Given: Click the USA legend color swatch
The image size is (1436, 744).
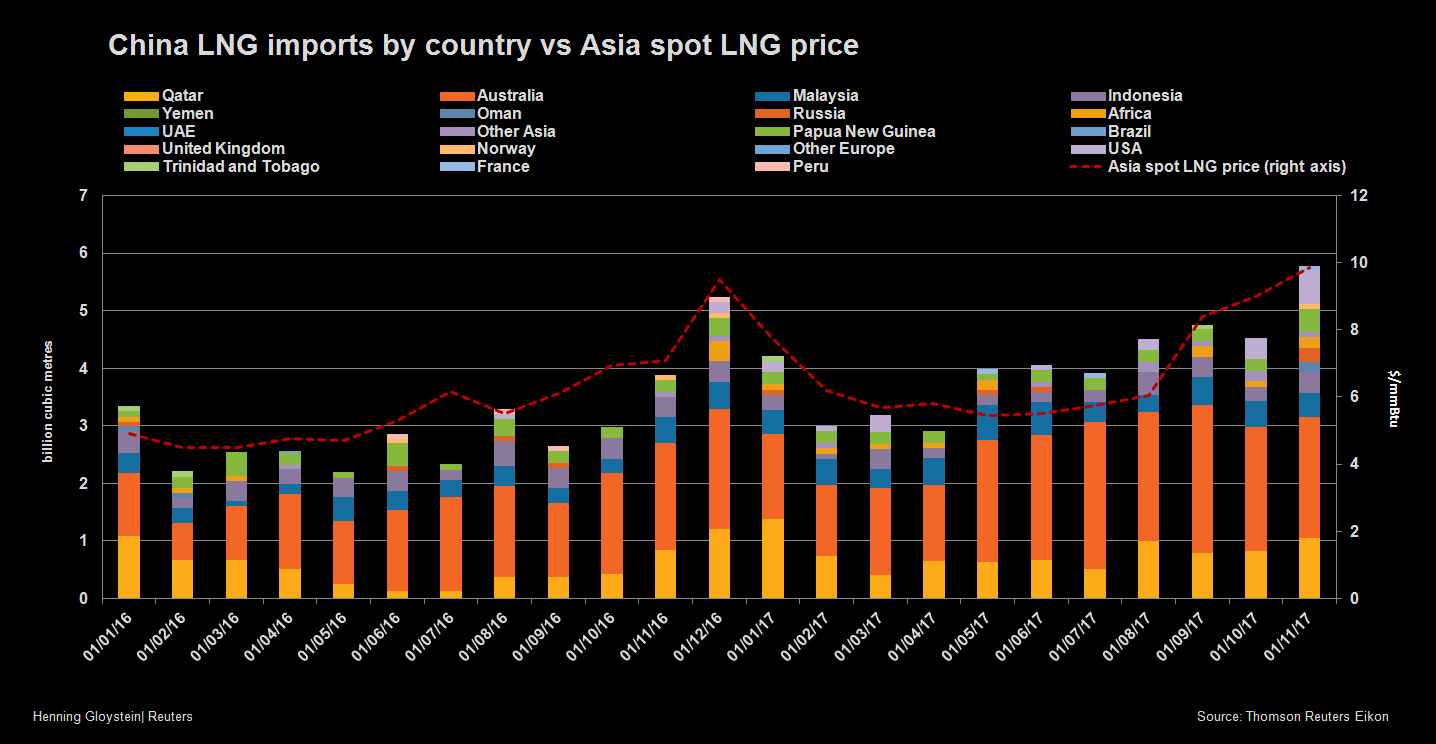Looking at the screenshot, I should 1087,150.
